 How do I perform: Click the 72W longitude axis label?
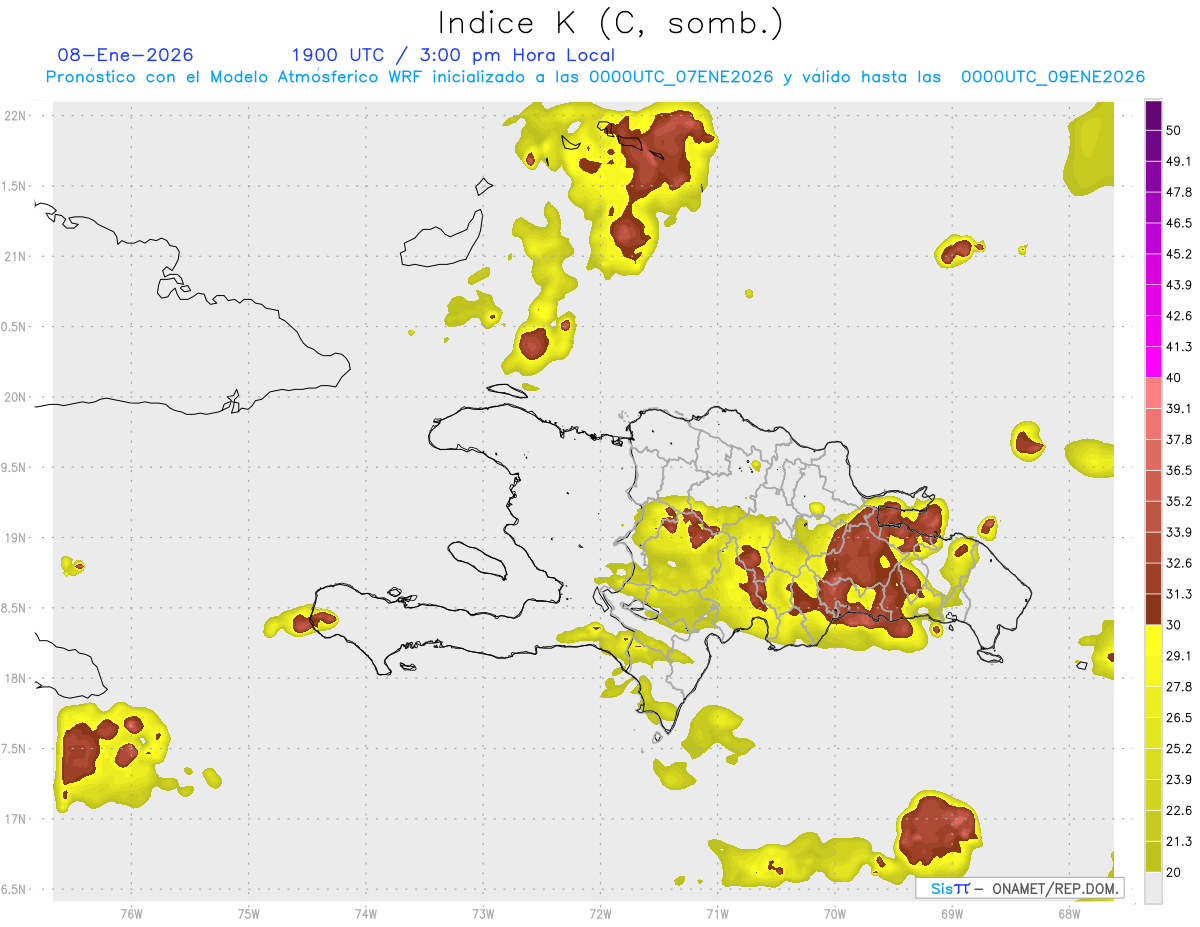click(x=600, y=913)
